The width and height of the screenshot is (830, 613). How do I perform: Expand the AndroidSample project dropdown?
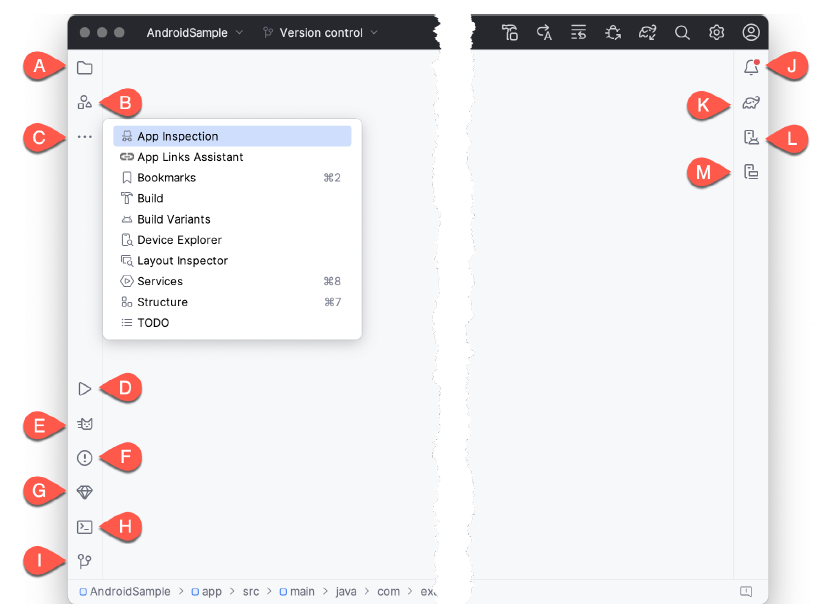click(194, 33)
